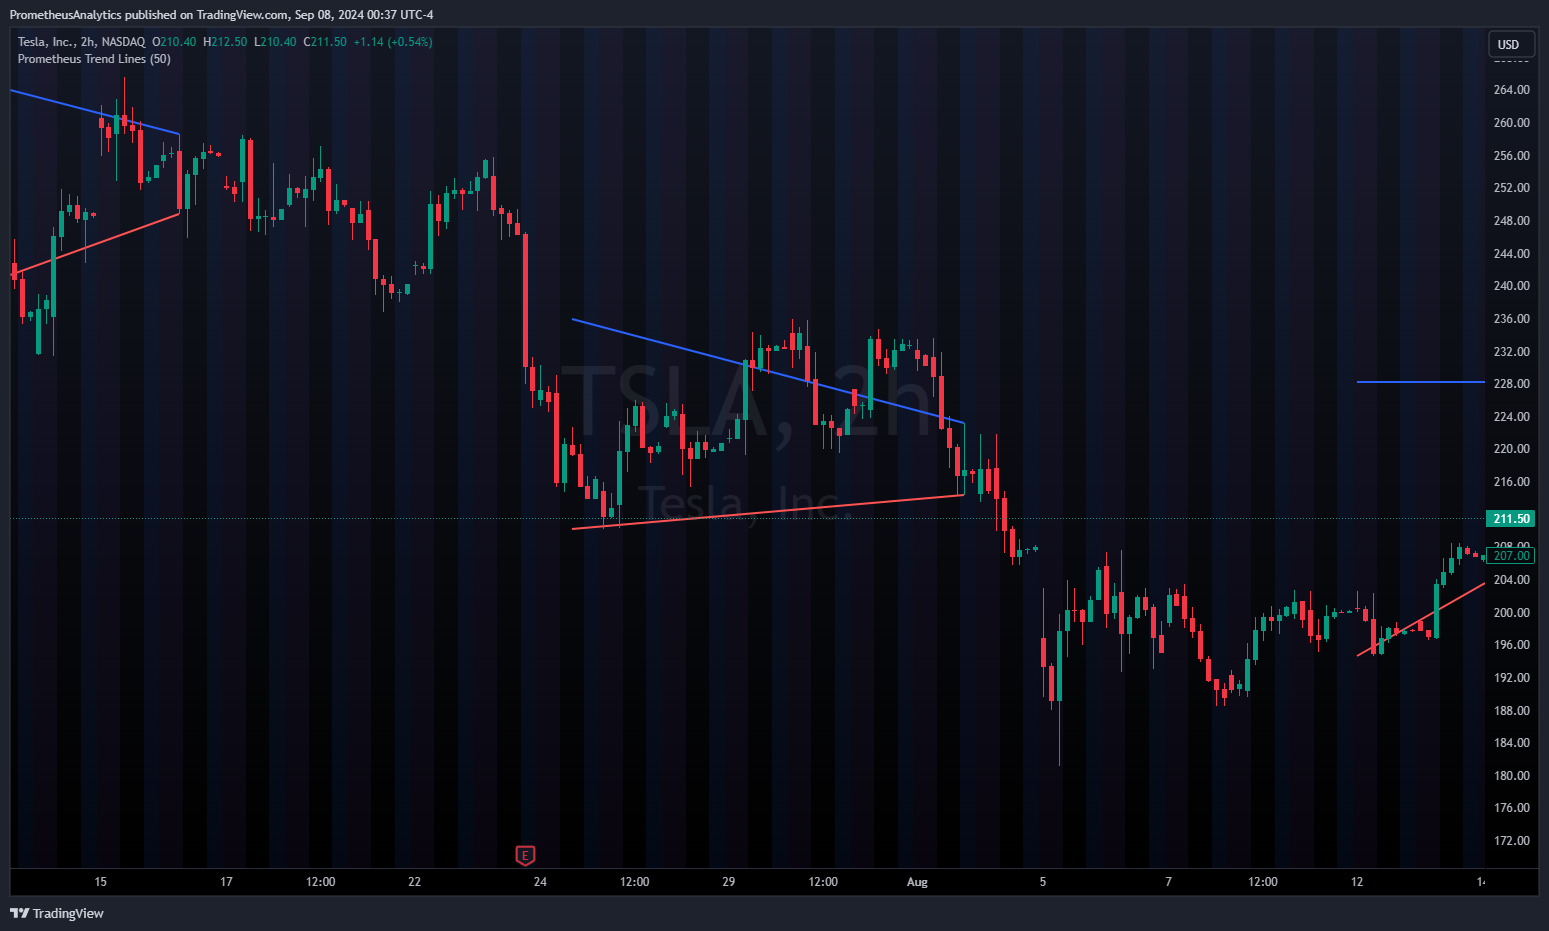
Task: Click the close value C211.50
Action: [x=325, y=42]
